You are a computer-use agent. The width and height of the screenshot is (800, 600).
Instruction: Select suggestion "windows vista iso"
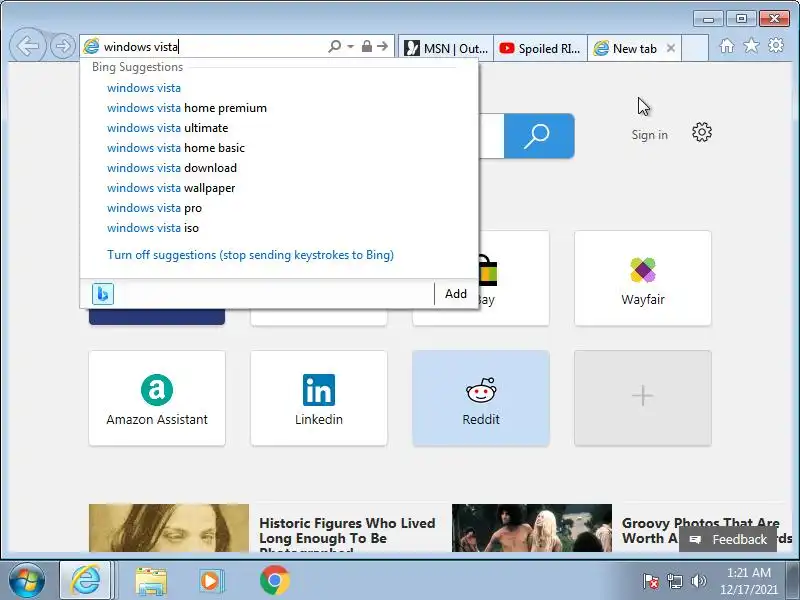(x=153, y=228)
